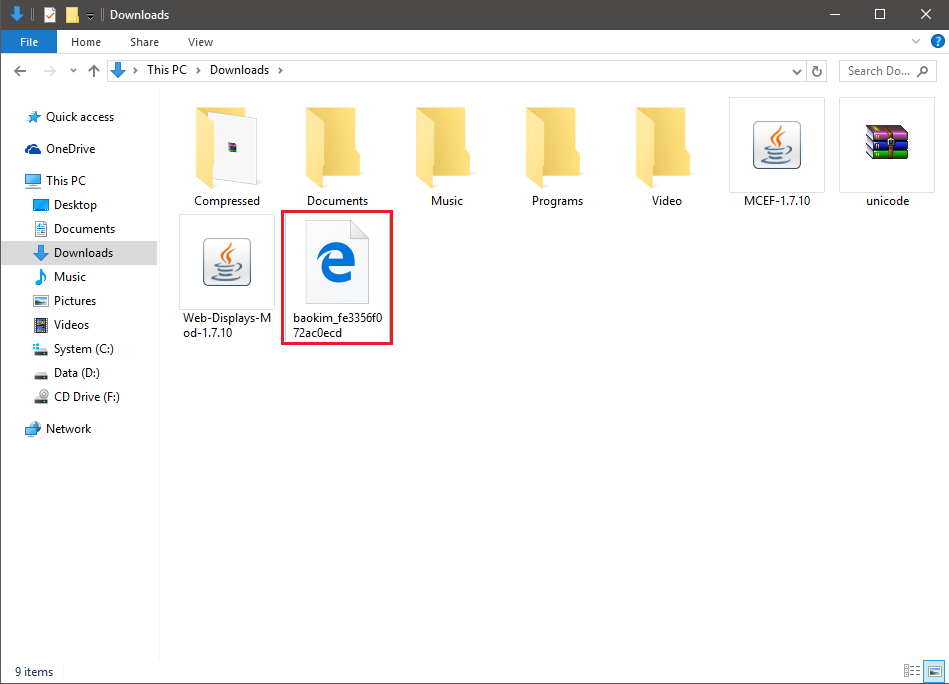Select the unicode WinRAR archive
949x684 pixels.
coord(887,153)
